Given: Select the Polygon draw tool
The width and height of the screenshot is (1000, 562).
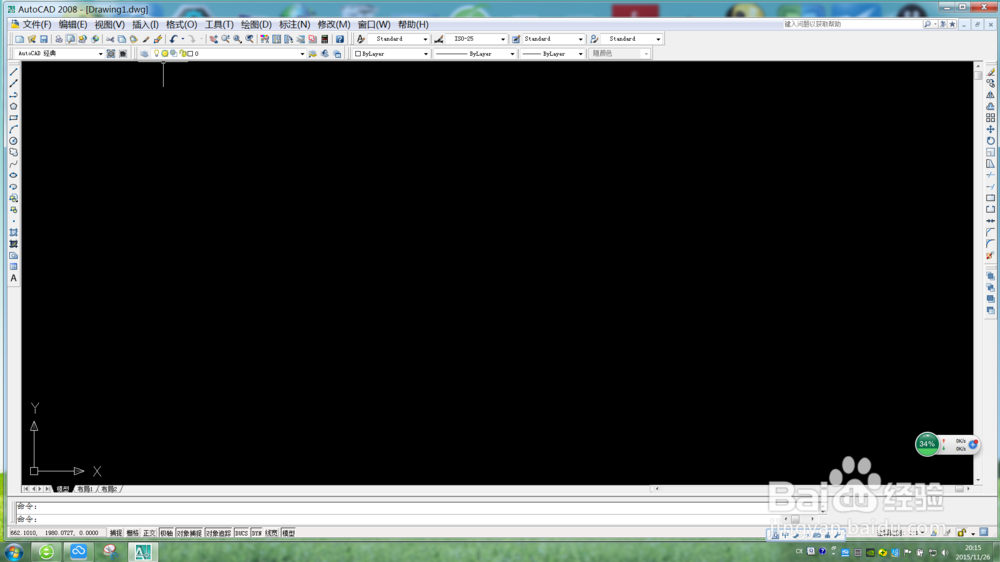Looking at the screenshot, I should click(x=13, y=107).
